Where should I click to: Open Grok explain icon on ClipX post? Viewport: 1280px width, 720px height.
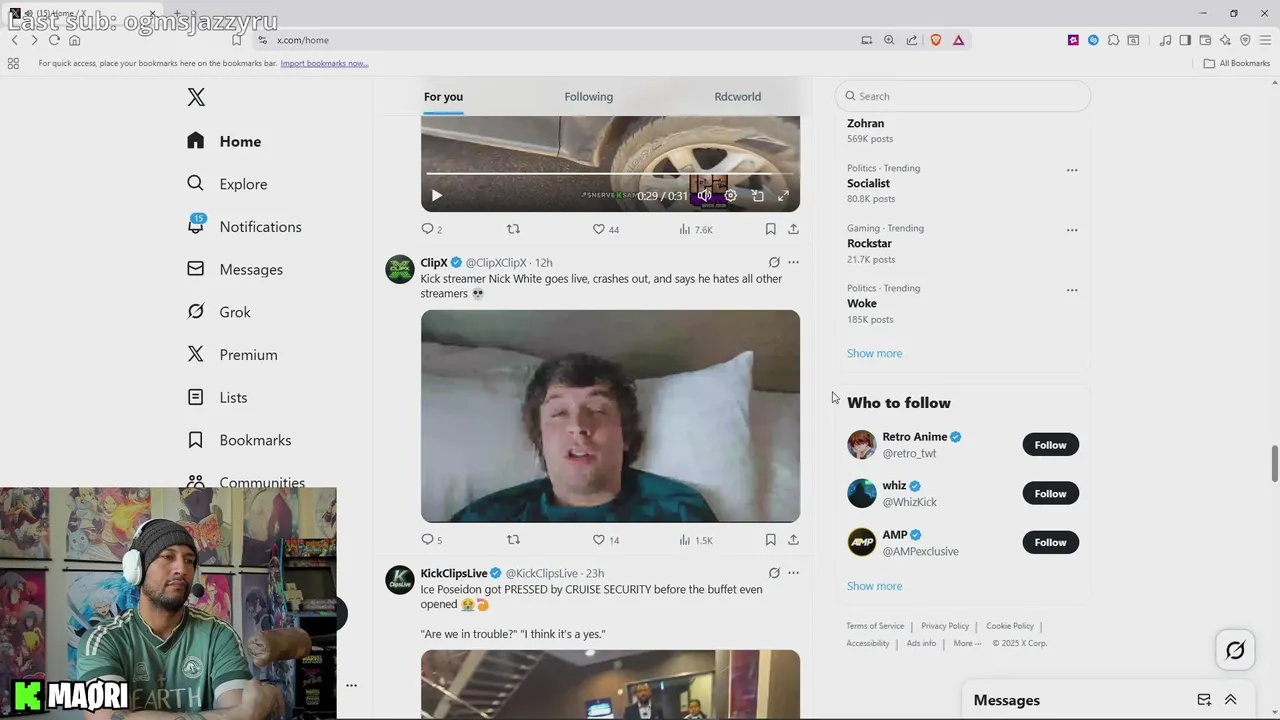774,262
